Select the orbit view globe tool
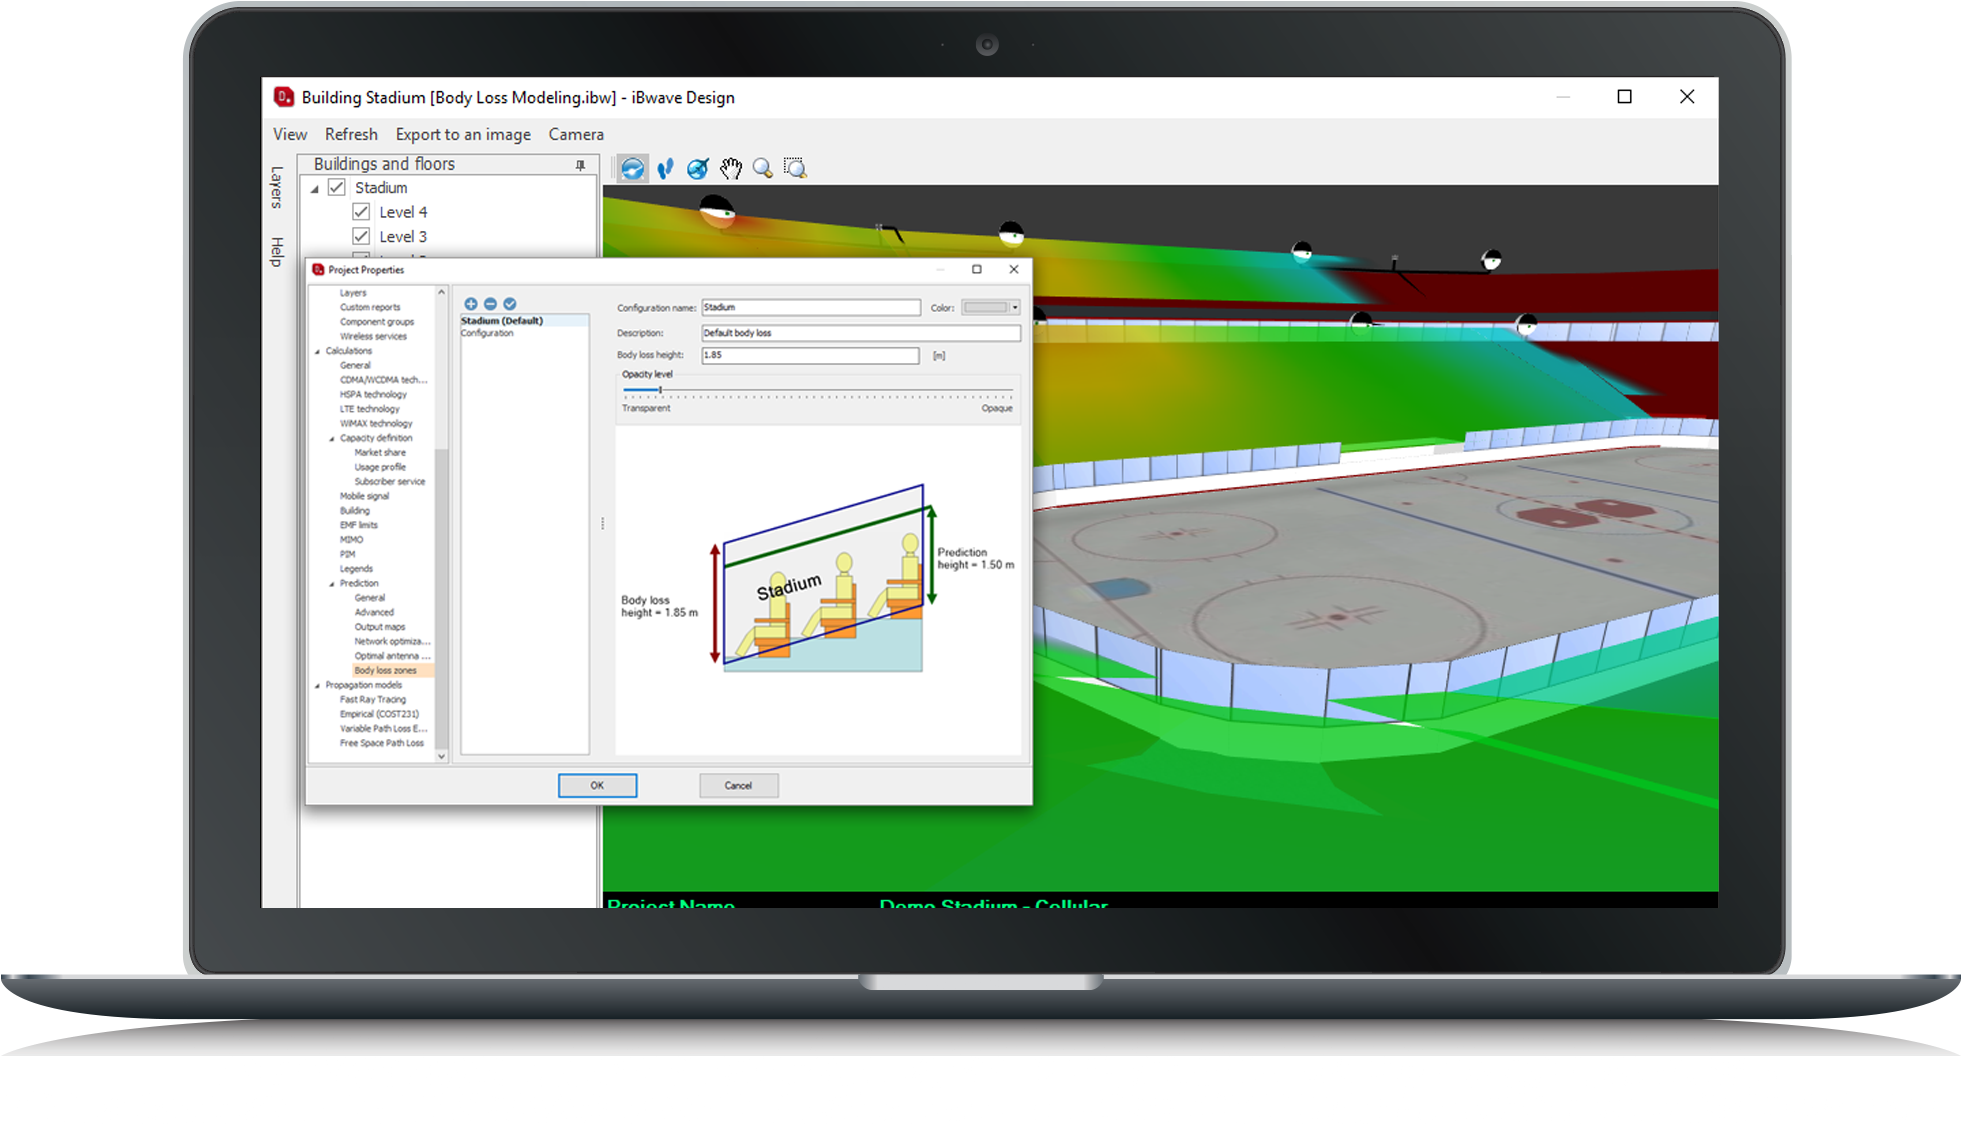Viewport: 1961px width, 1124px height. [x=632, y=169]
